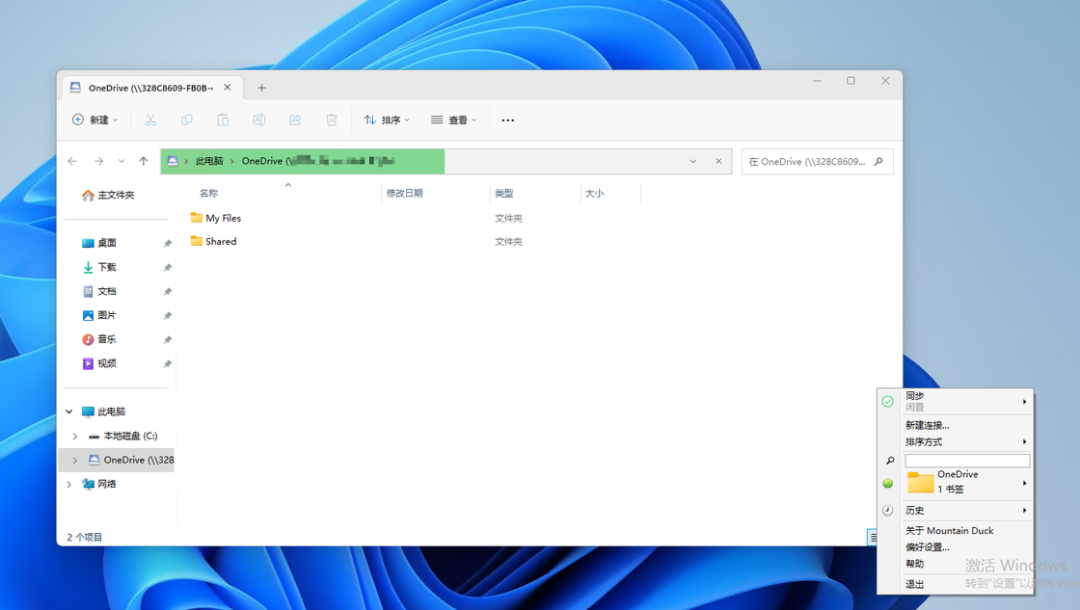Unpin 视频 via its pin icon

click(x=167, y=364)
